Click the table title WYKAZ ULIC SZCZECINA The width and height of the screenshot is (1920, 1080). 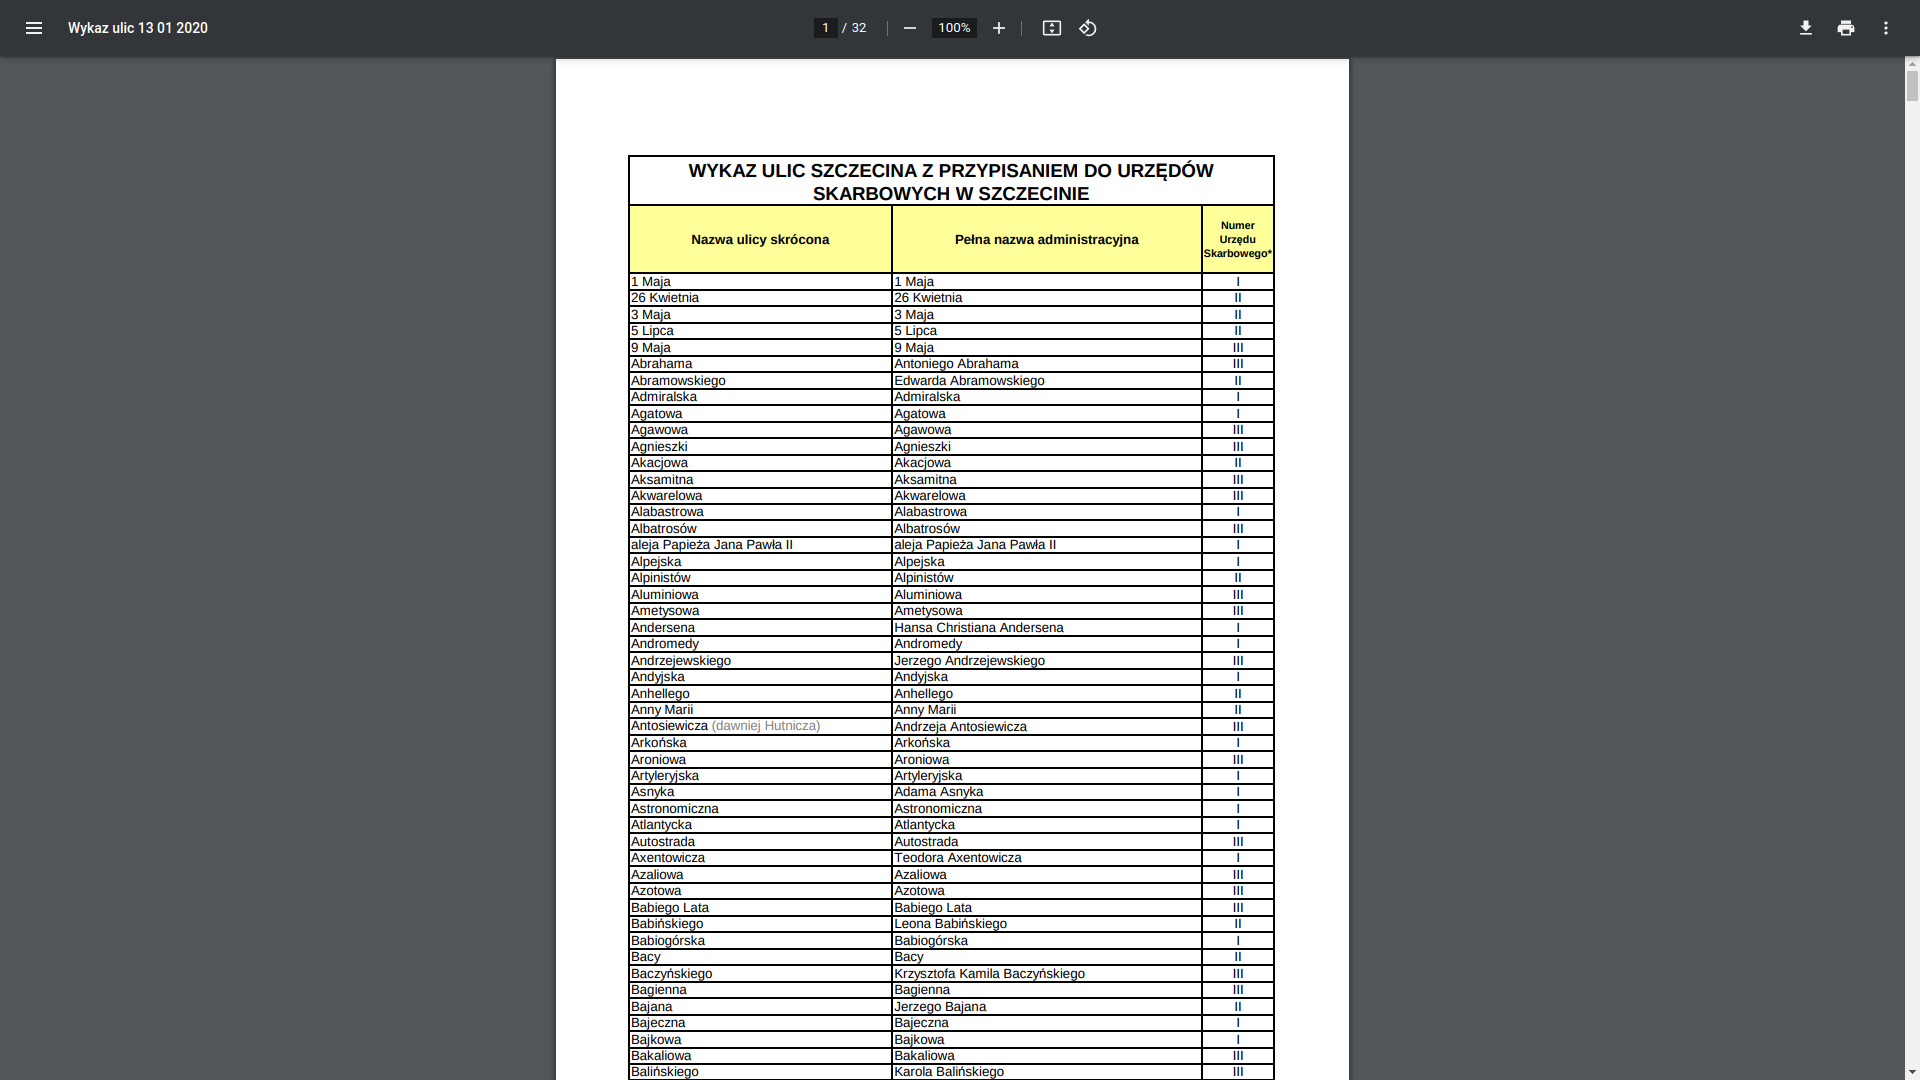coord(951,182)
